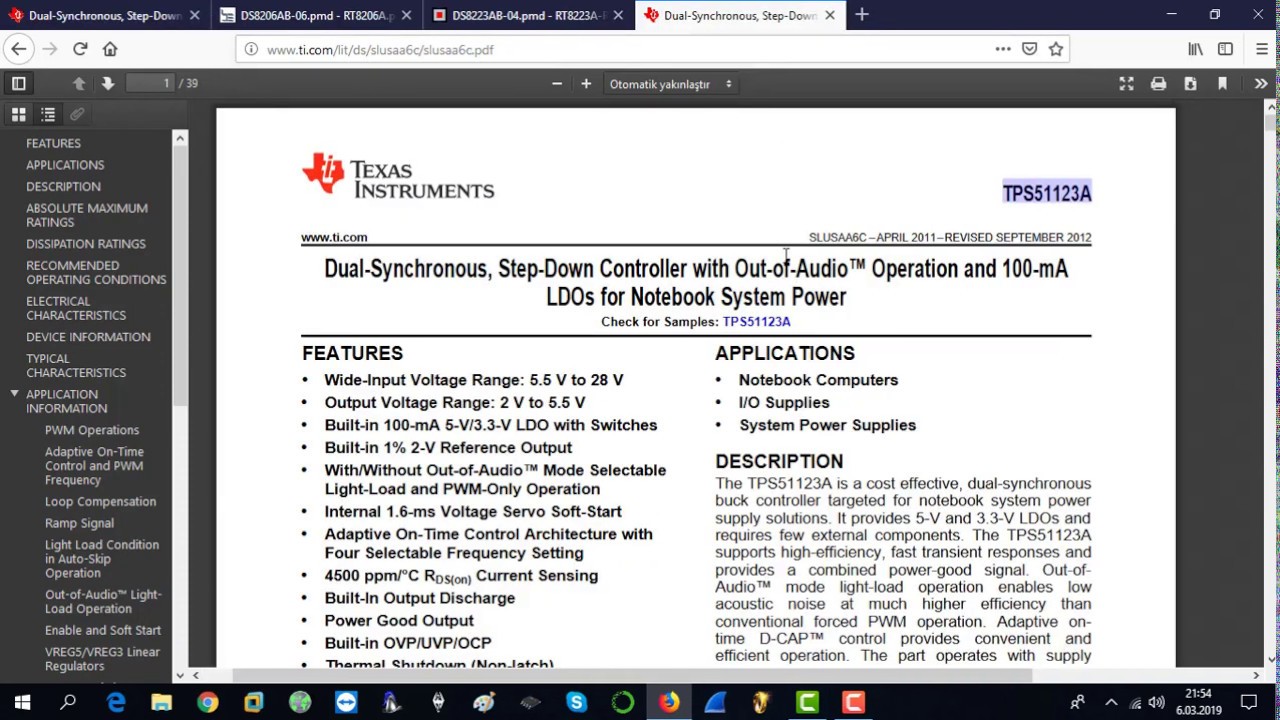The width and height of the screenshot is (1280, 720).
Task: Open the Firefox library icon
Action: [x=1196, y=49]
